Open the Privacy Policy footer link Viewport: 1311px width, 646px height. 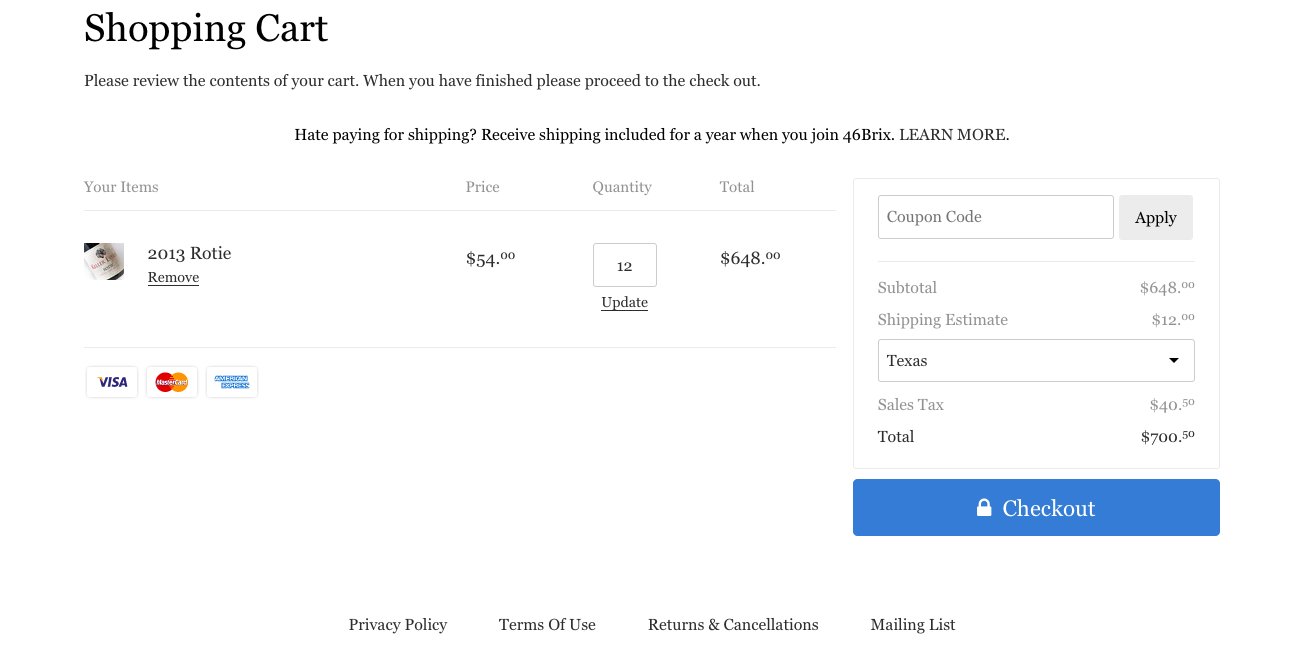(x=398, y=625)
